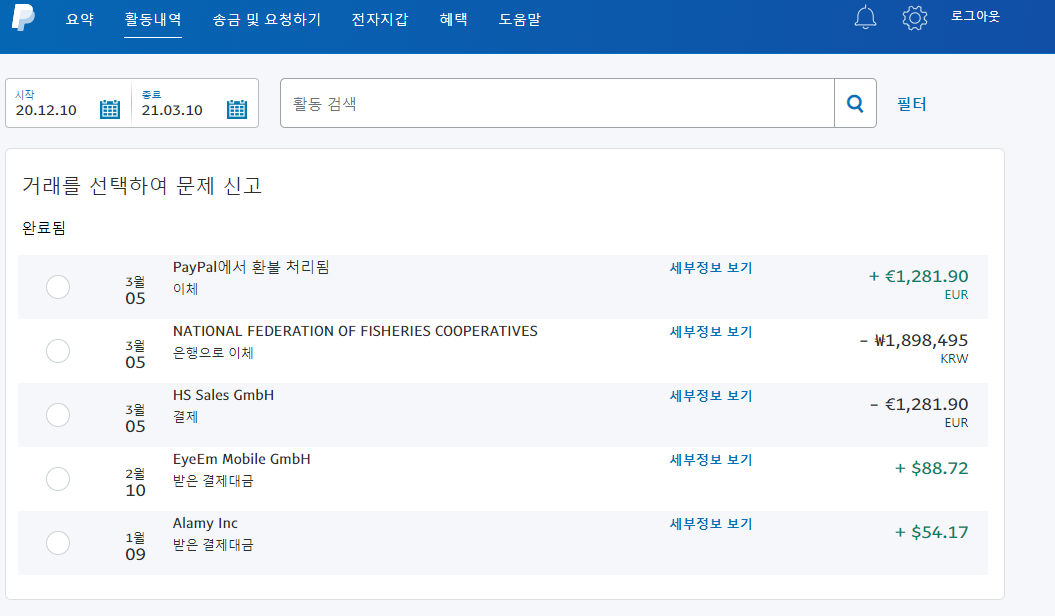
Task: Click the magnifier search button
Action: pyautogui.click(x=855, y=103)
